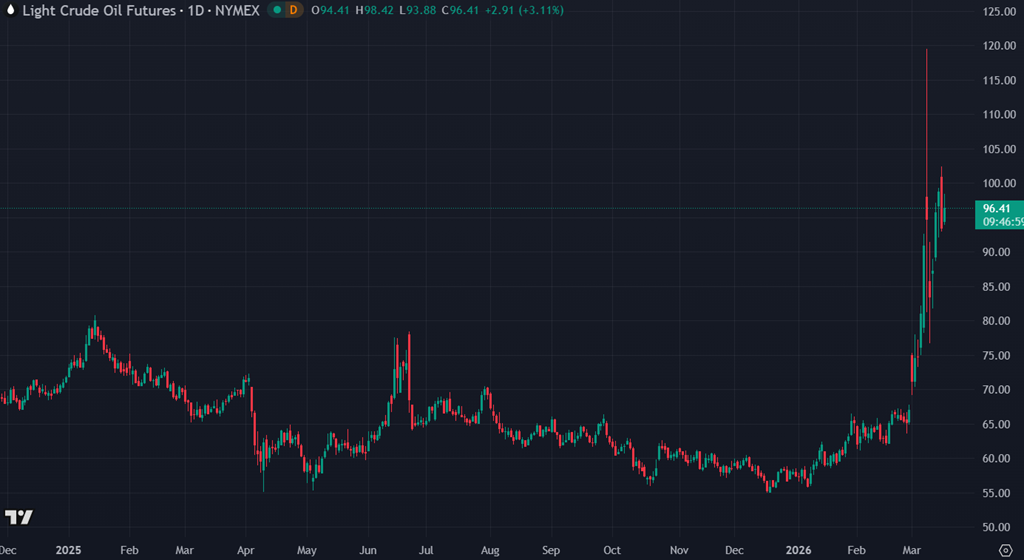Click the orange D delayed-data badge
Screen dimensions: 1024x560
[293, 10]
